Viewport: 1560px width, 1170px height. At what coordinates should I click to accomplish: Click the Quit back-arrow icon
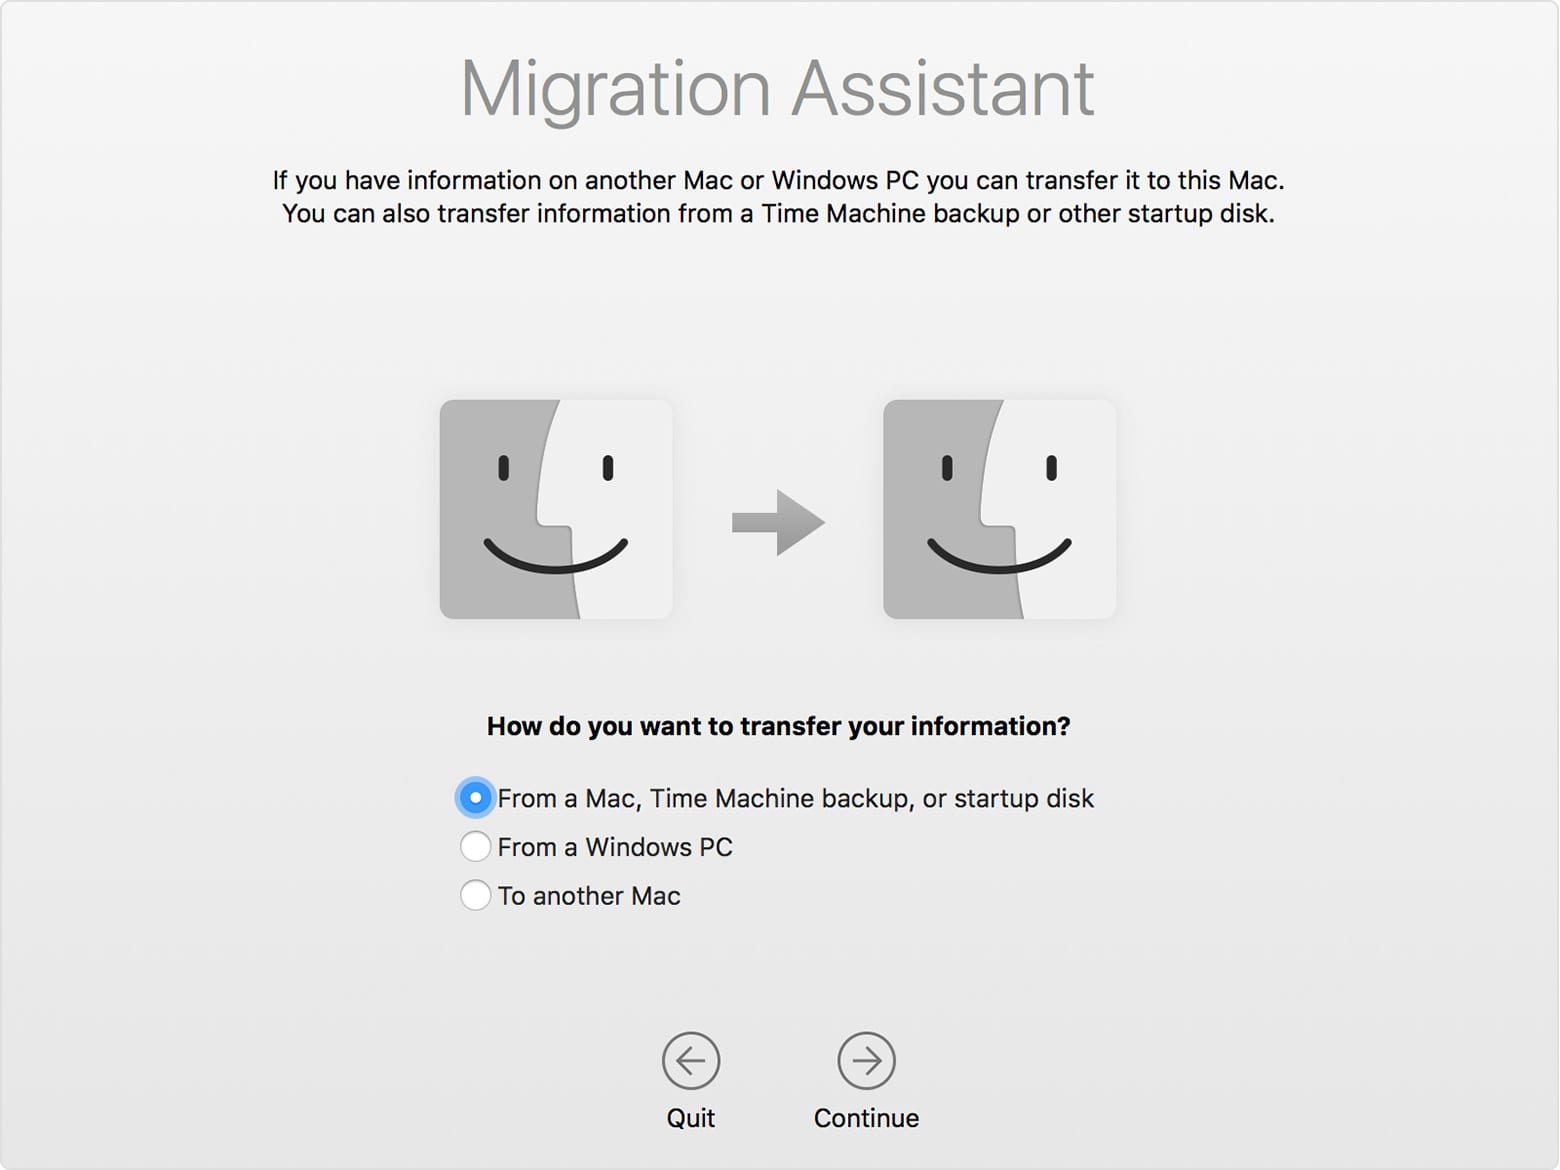coord(691,1060)
